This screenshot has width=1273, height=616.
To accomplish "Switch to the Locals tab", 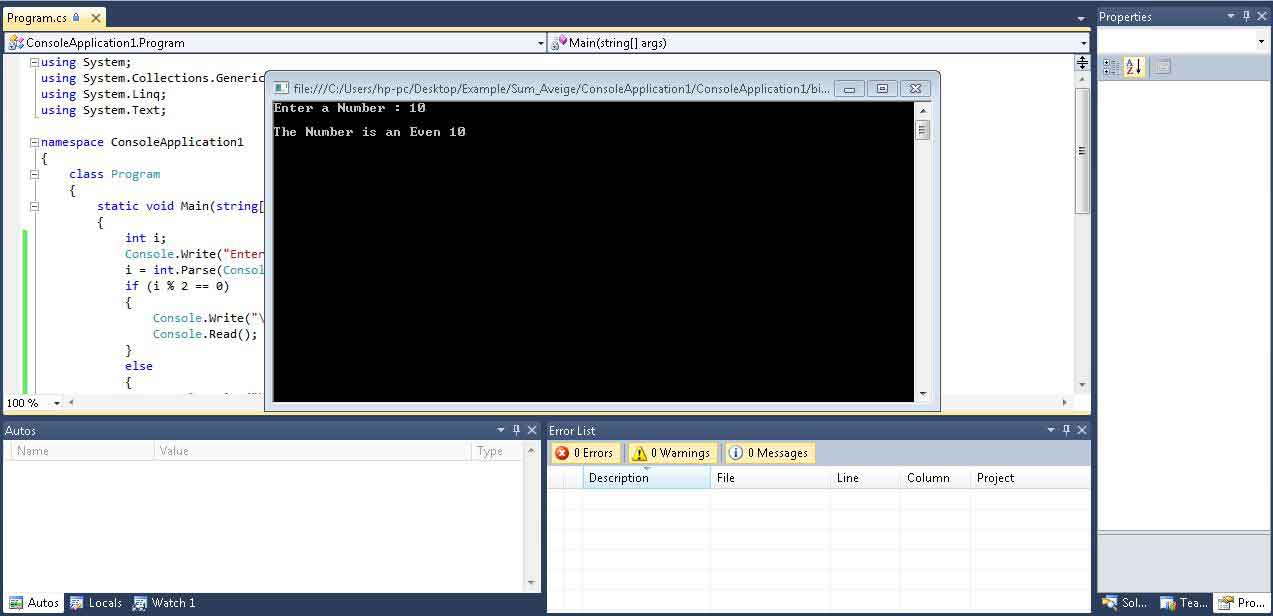I will [x=96, y=603].
